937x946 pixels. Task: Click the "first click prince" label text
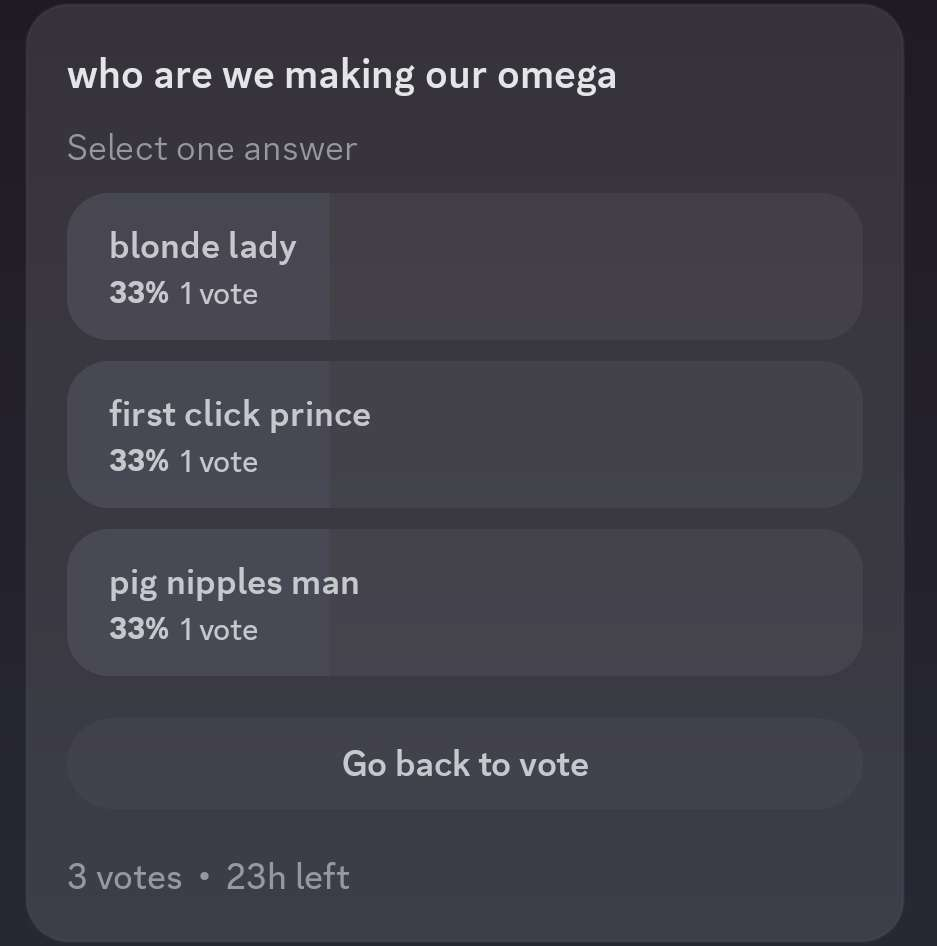pyautogui.click(x=240, y=414)
